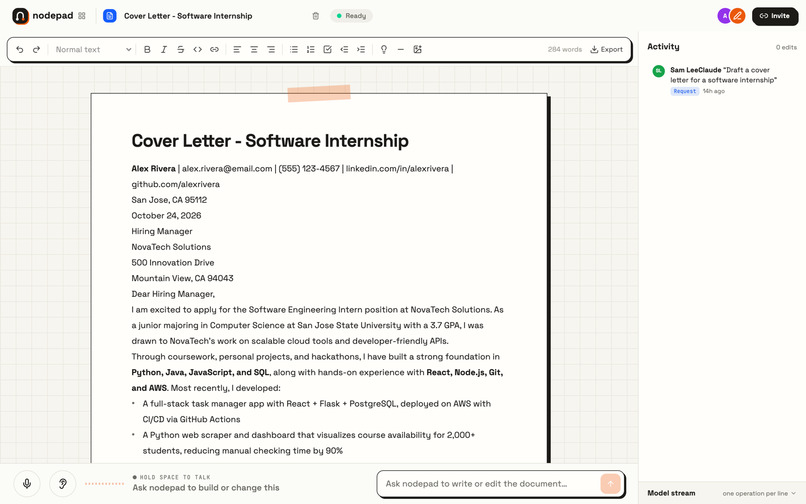Click the Request tag in Activity
The height and width of the screenshot is (504, 806).
(685, 91)
